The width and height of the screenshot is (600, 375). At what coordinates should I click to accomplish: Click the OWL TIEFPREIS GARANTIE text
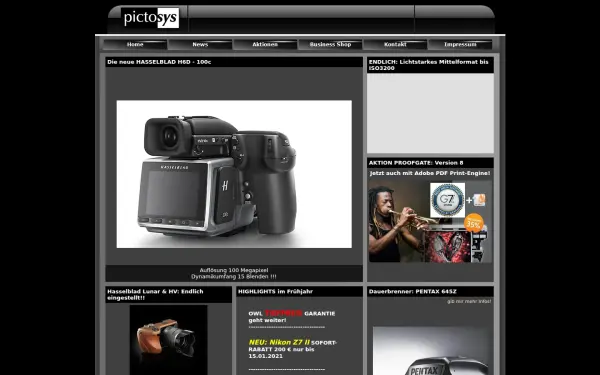tap(292, 317)
